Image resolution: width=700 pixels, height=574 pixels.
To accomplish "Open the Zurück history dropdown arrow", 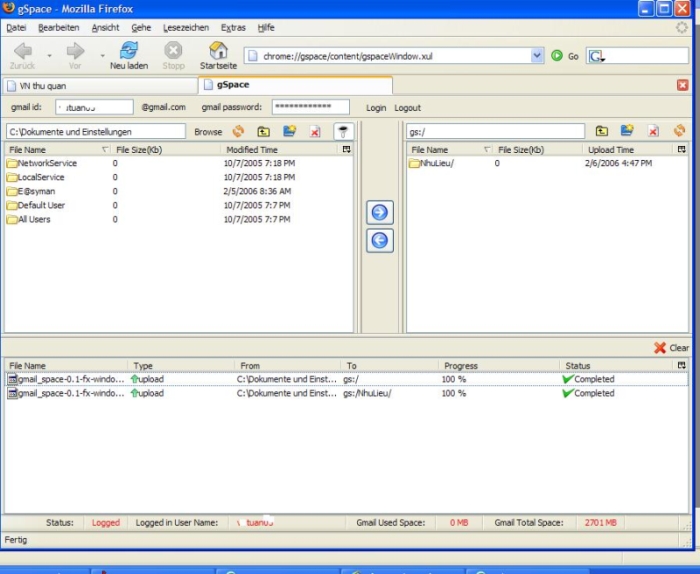I will (x=49, y=56).
